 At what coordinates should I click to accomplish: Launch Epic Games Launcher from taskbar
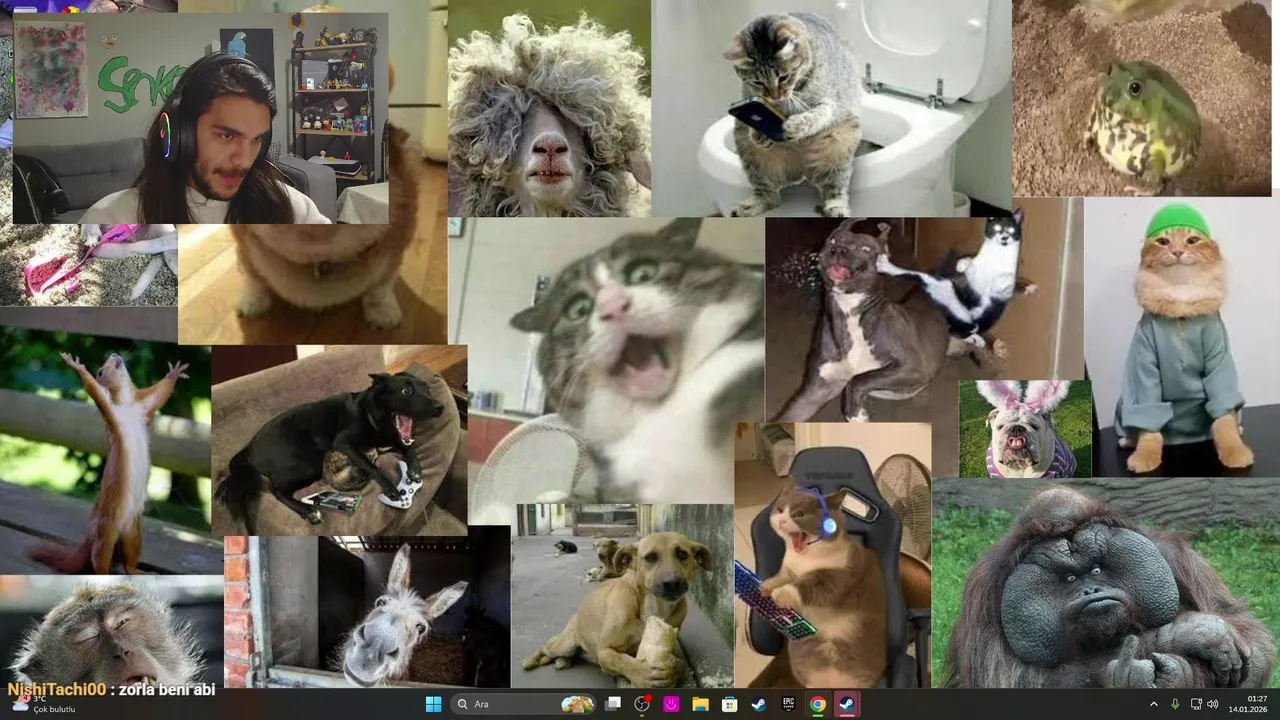pos(788,704)
